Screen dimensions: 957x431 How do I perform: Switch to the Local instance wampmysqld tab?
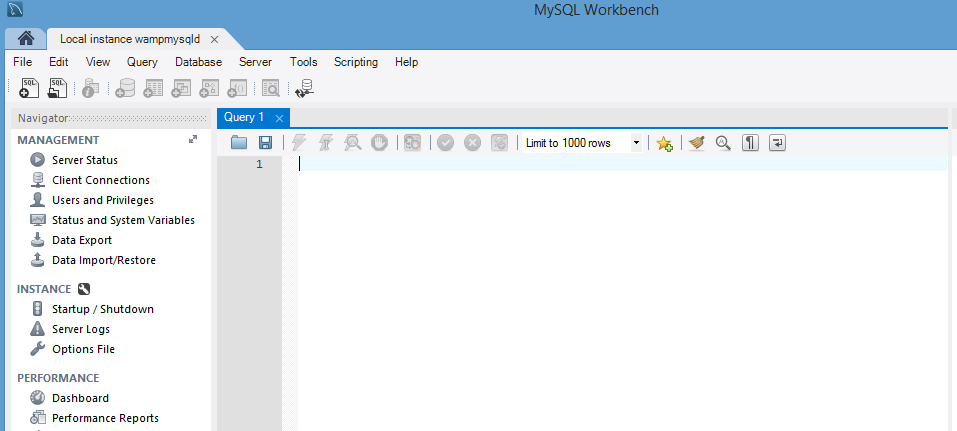pyautogui.click(x=130, y=39)
